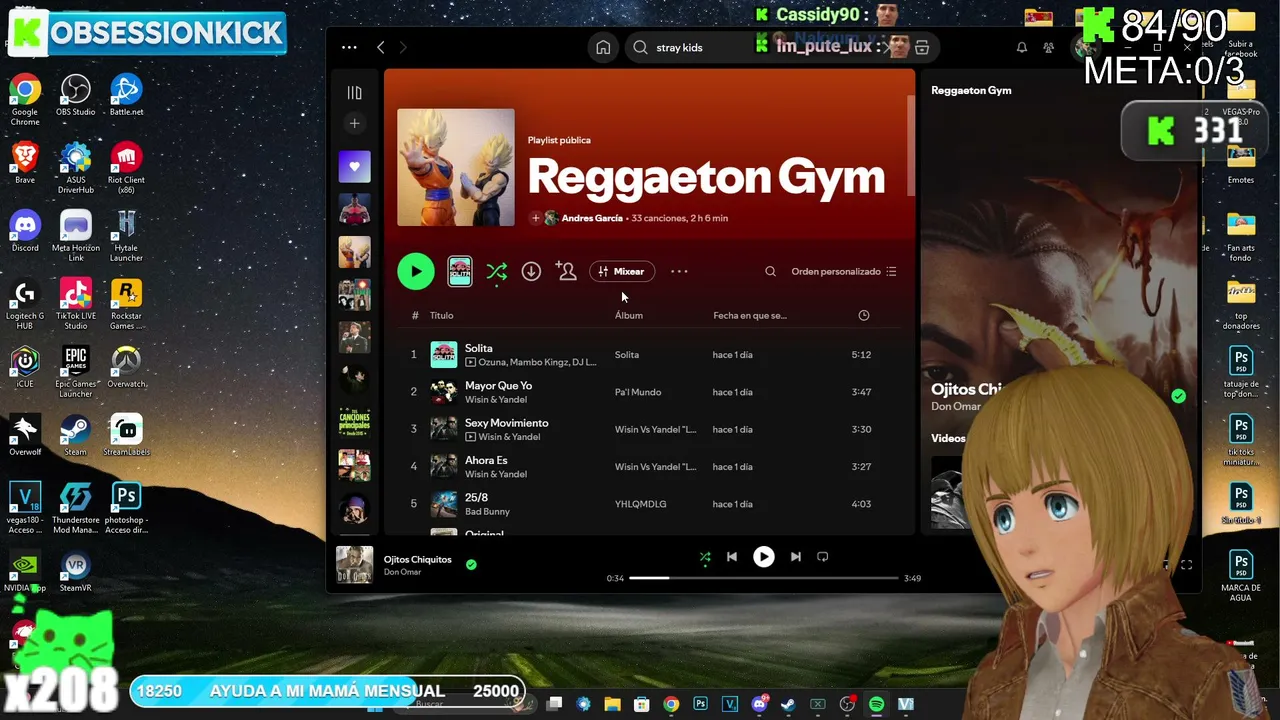
Task: Click the Mixear button
Action: 622,271
